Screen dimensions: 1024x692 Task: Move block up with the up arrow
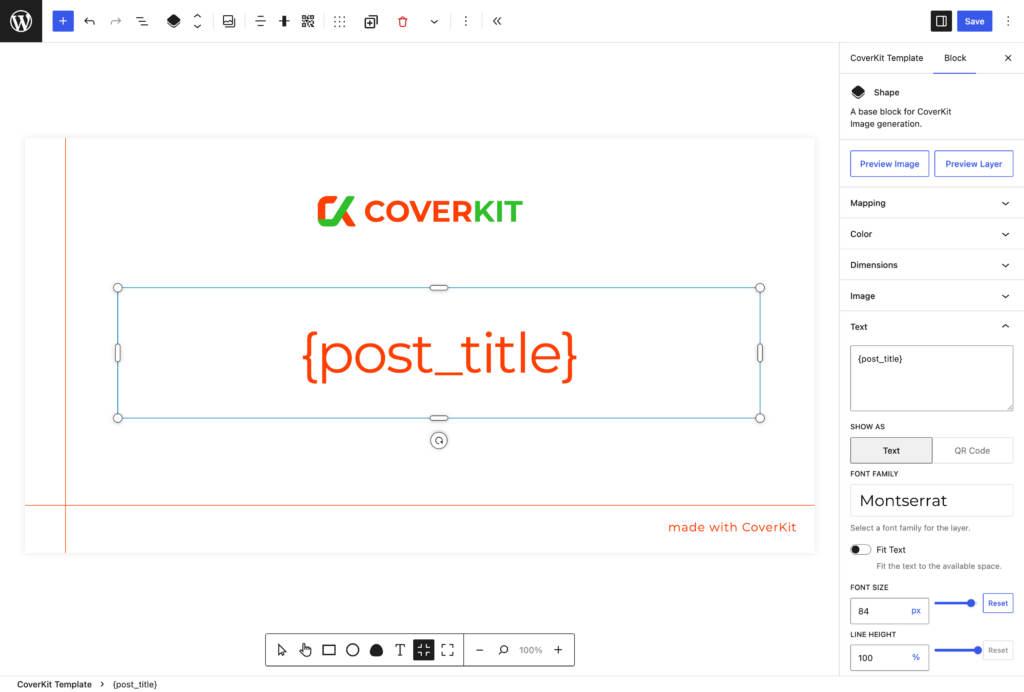(197, 16)
